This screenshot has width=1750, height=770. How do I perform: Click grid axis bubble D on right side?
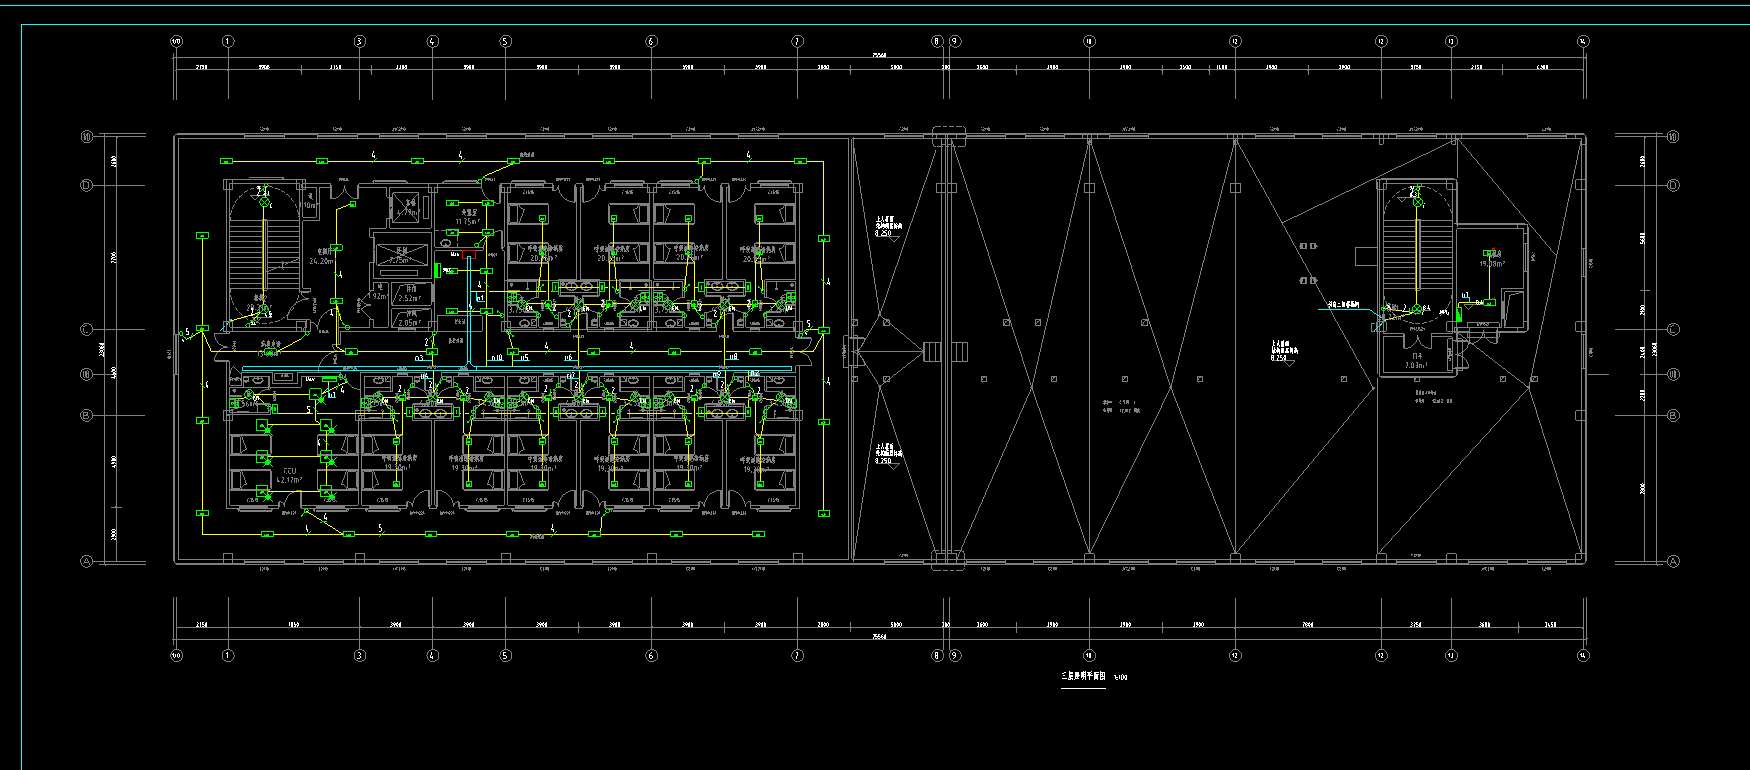coord(1674,185)
